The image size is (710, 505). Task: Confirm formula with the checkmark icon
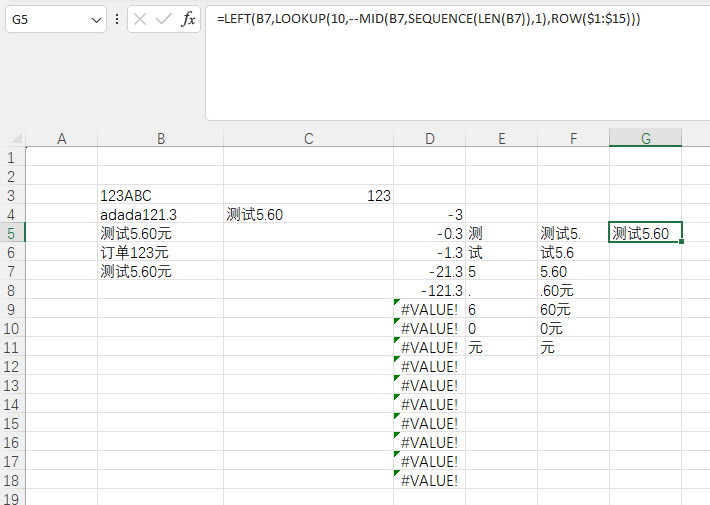click(163, 19)
